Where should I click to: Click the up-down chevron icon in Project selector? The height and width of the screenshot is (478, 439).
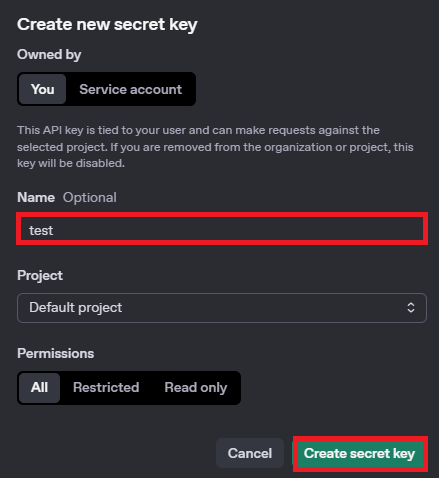click(x=411, y=307)
